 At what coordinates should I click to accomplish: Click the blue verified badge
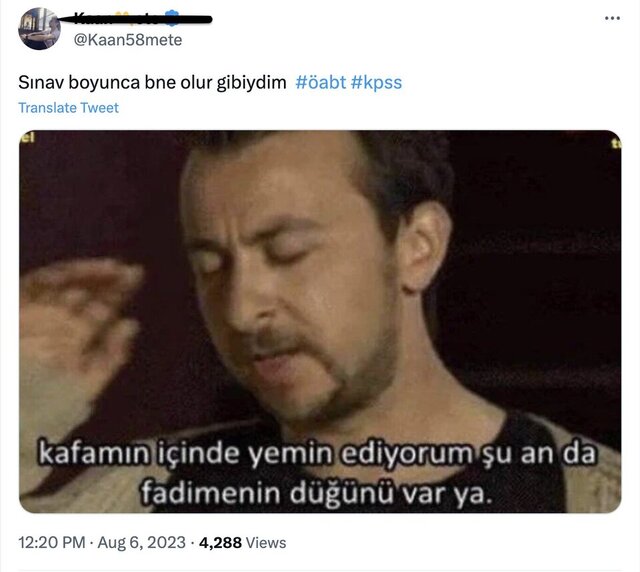pos(173,18)
